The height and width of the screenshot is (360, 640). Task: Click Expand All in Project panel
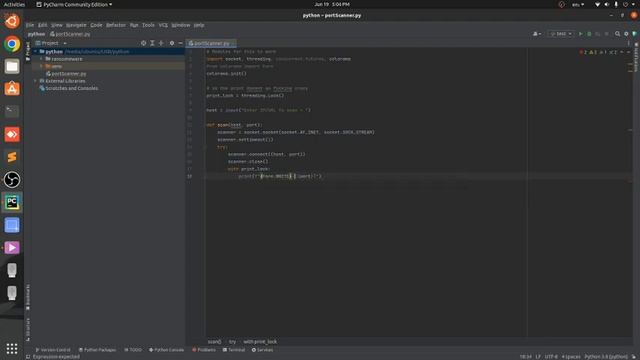tap(152, 43)
